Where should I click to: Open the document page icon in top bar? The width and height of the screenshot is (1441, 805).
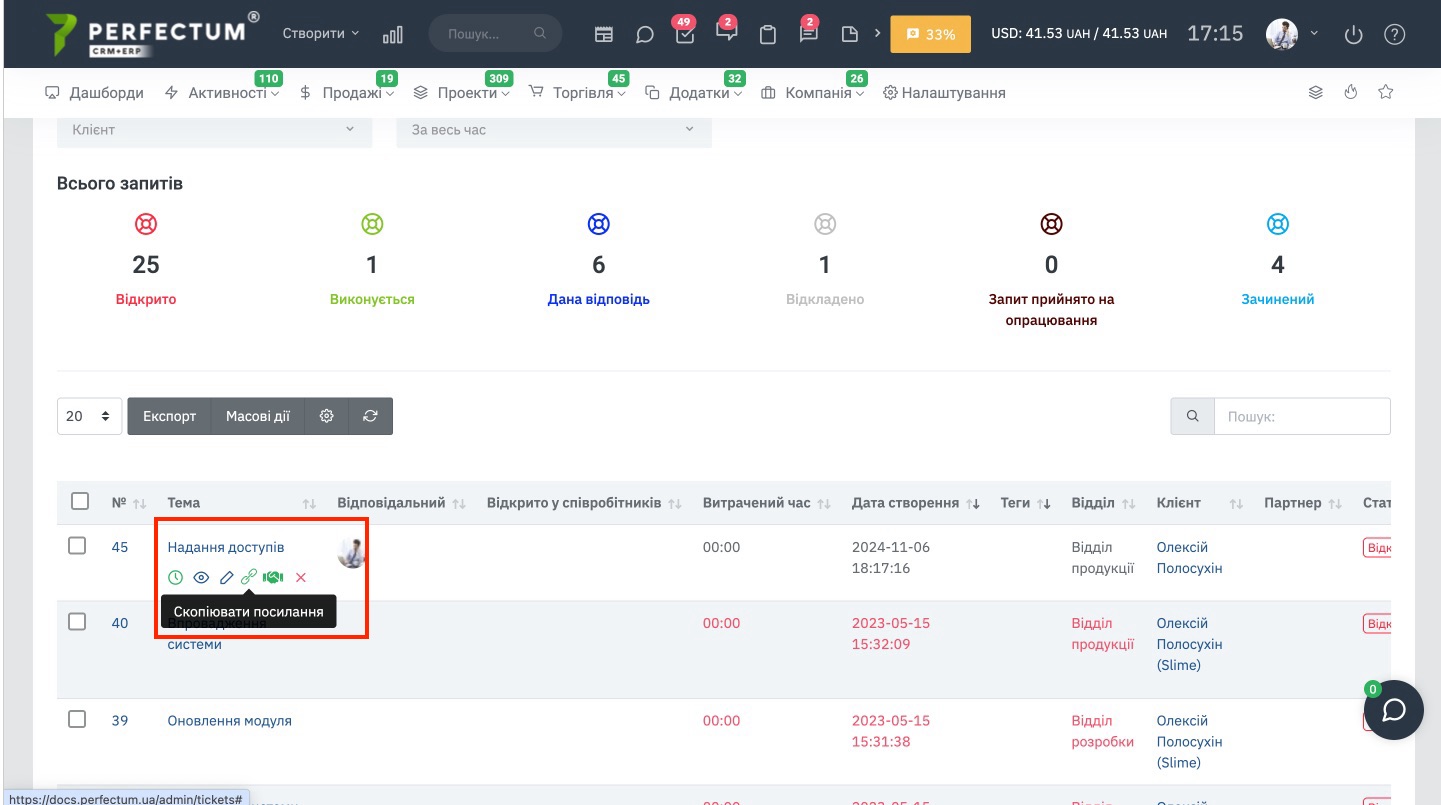click(850, 34)
